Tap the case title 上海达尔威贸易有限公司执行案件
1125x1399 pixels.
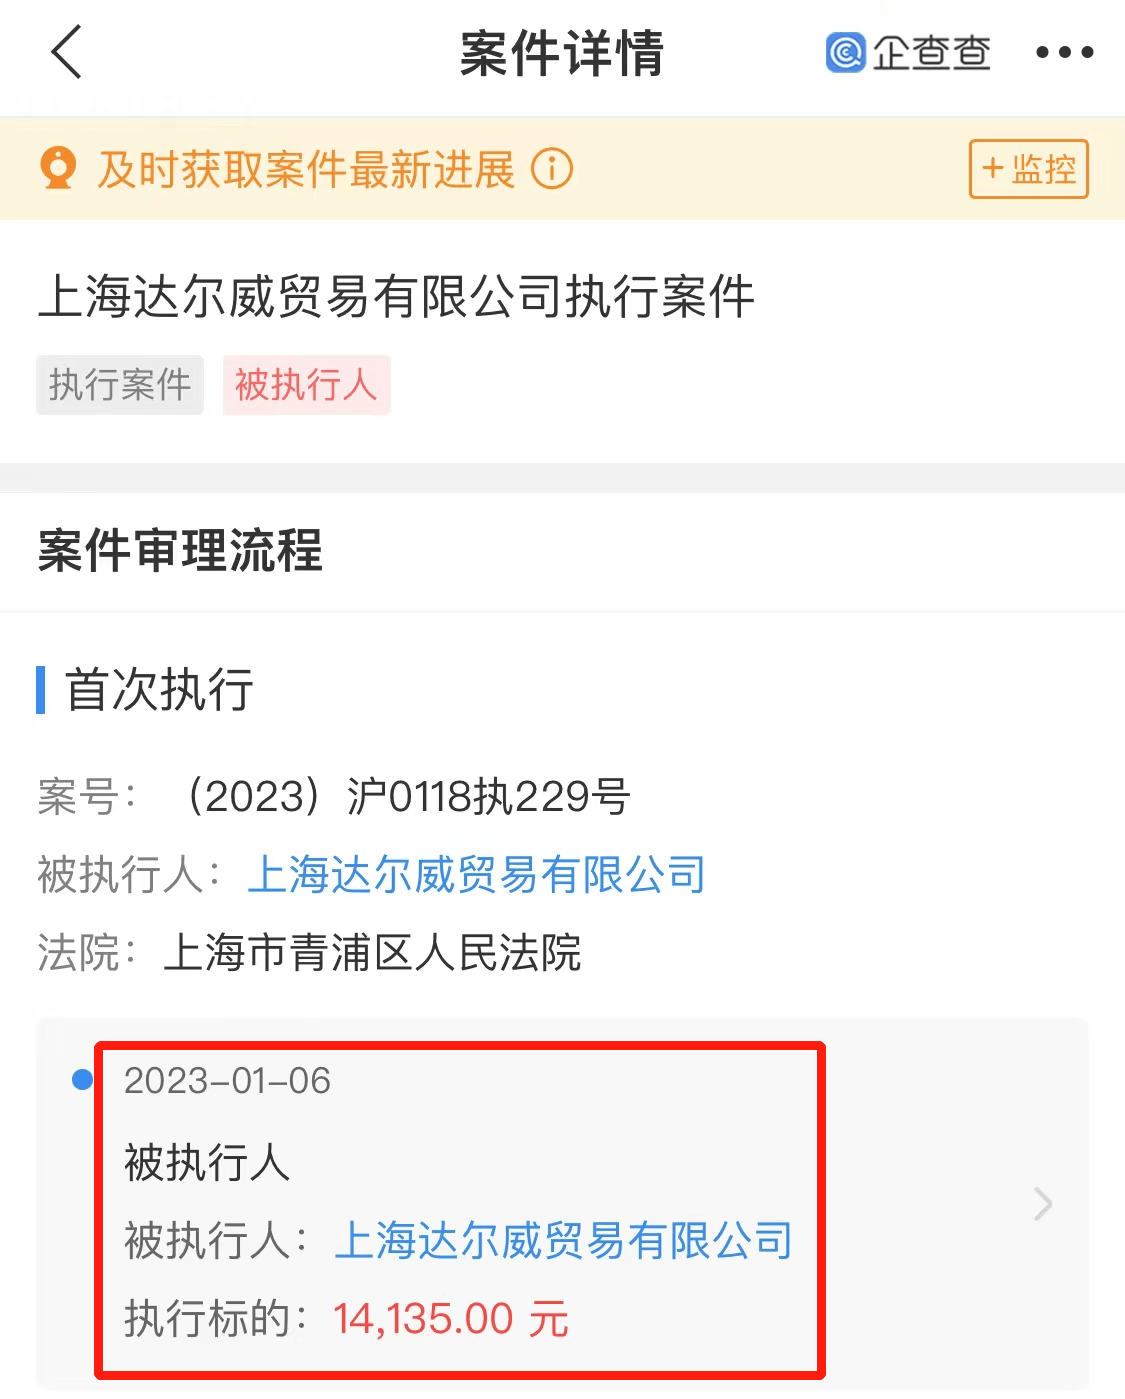396,297
